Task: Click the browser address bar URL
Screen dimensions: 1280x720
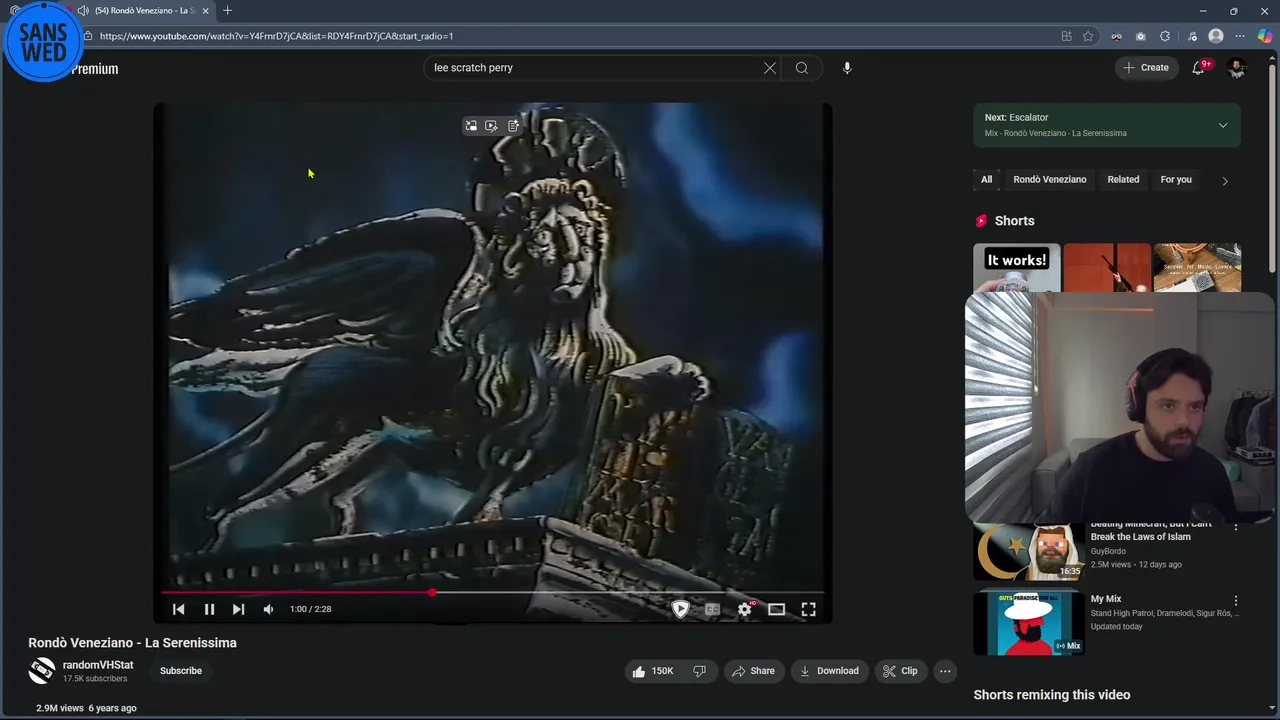Action: 276,36
